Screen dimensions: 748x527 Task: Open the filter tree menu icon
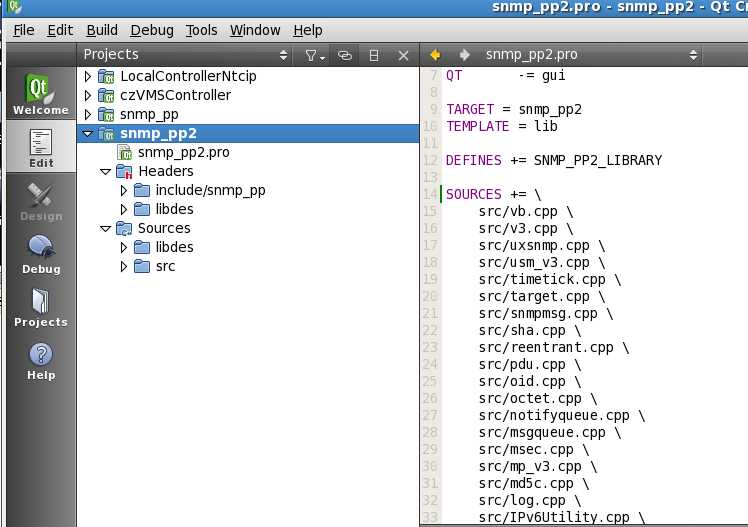pyautogui.click(x=314, y=56)
